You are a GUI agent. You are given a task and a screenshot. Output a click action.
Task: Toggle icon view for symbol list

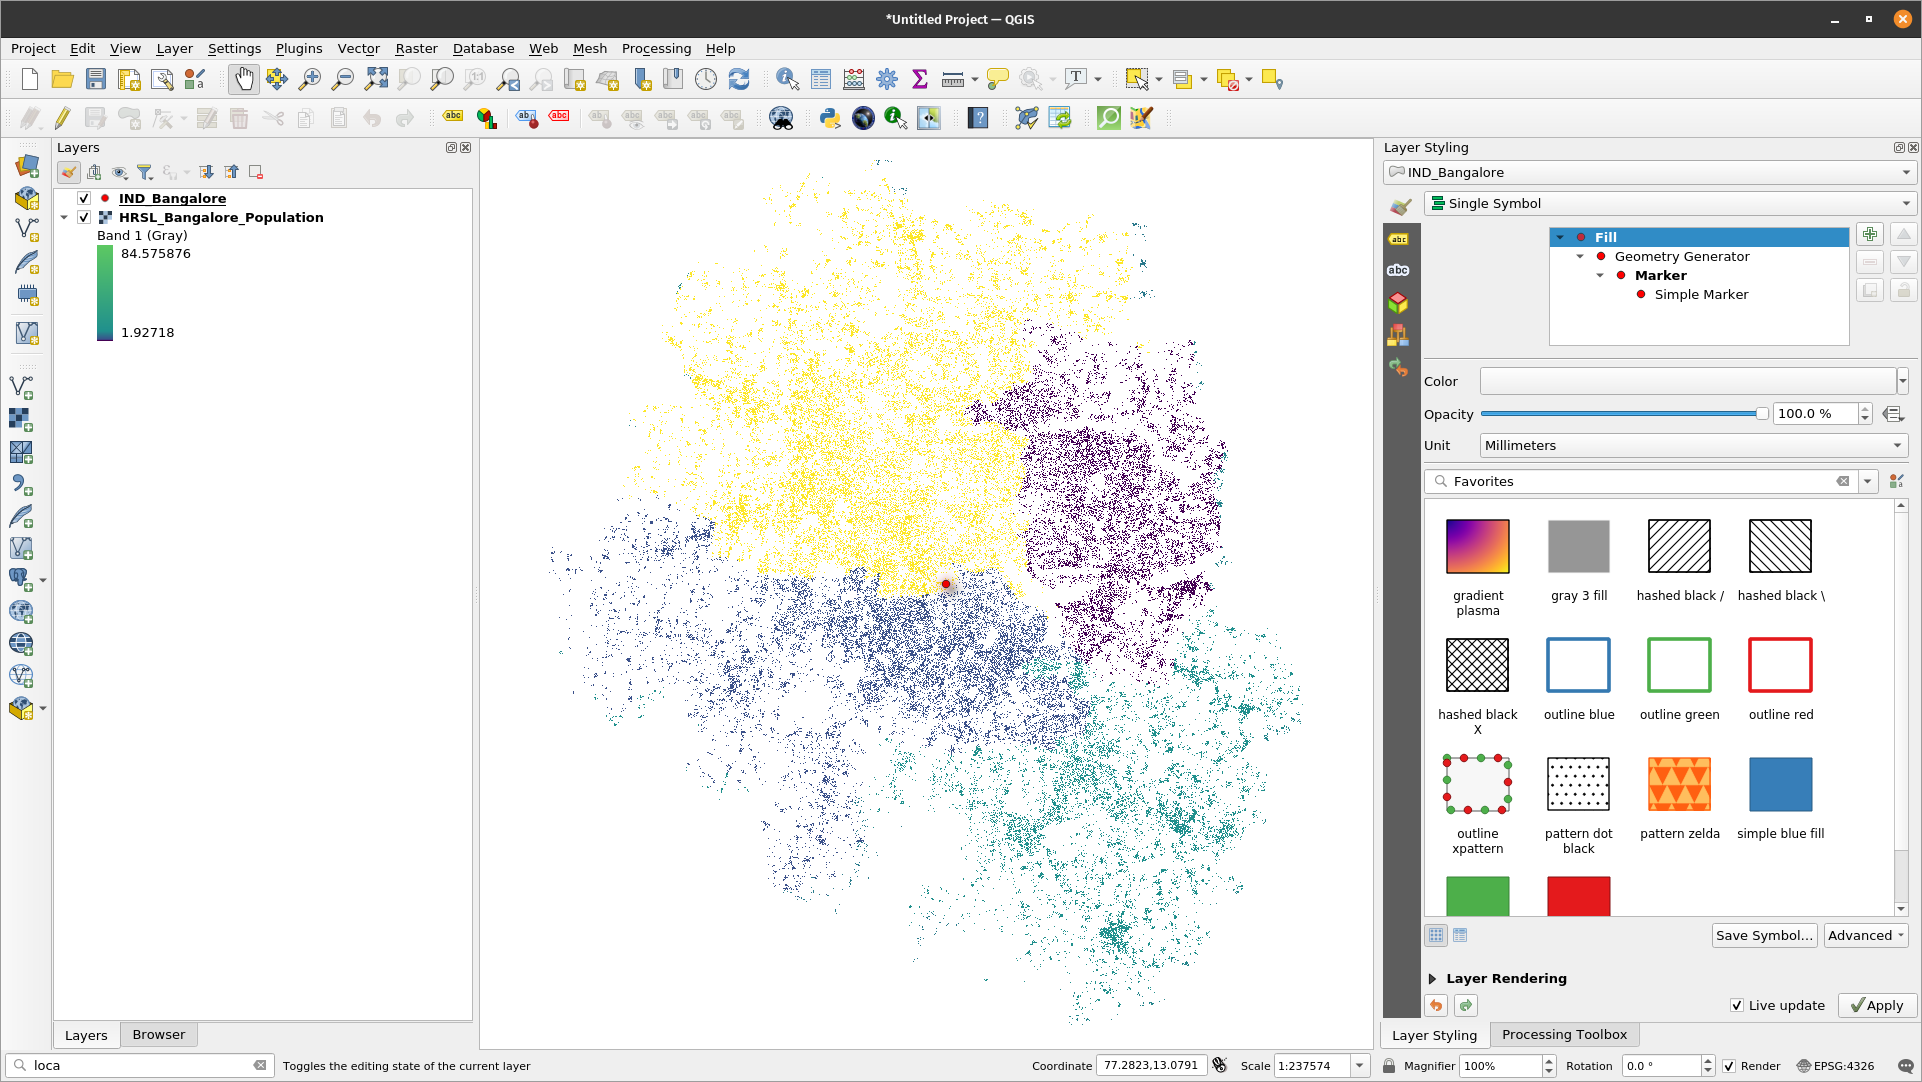[x=1436, y=935]
